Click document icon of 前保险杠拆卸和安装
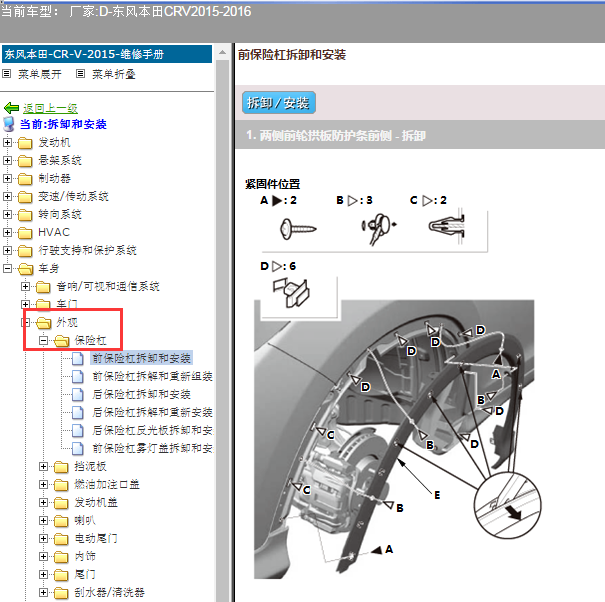 78,358
